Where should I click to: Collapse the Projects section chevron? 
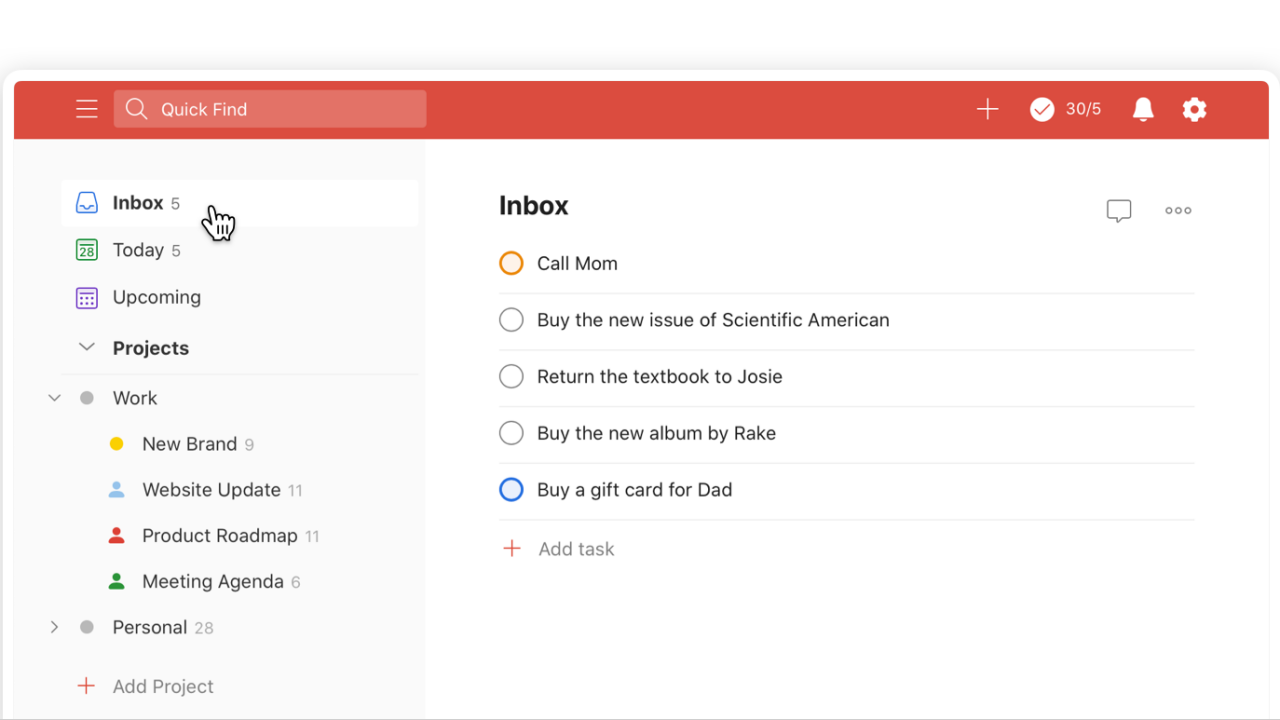[87, 347]
